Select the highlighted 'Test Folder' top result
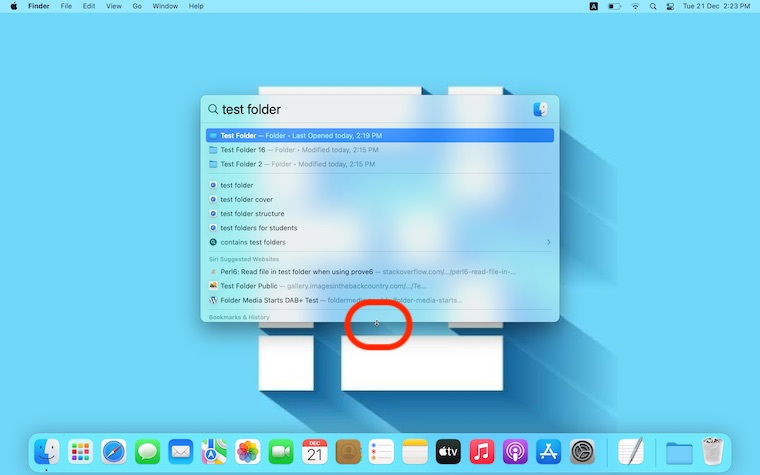Screen dimensions: 760x475 (x=380, y=135)
